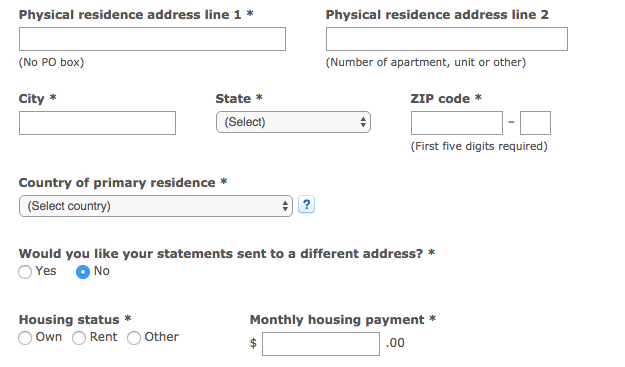The width and height of the screenshot is (625, 367).
Task: Click the help question mark icon
Action: (x=306, y=205)
